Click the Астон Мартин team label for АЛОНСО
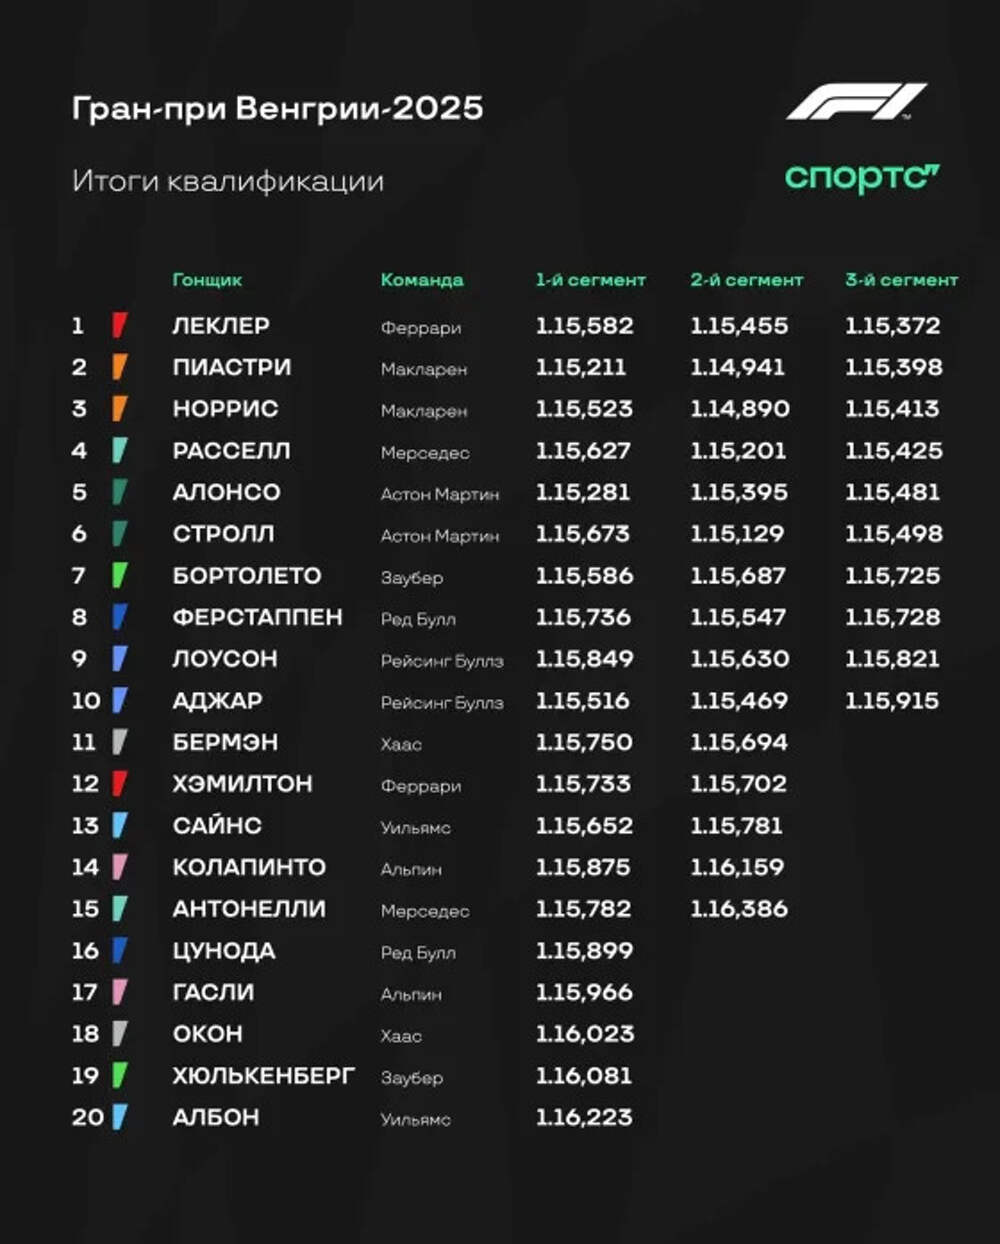1000x1244 pixels. pos(440,494)
